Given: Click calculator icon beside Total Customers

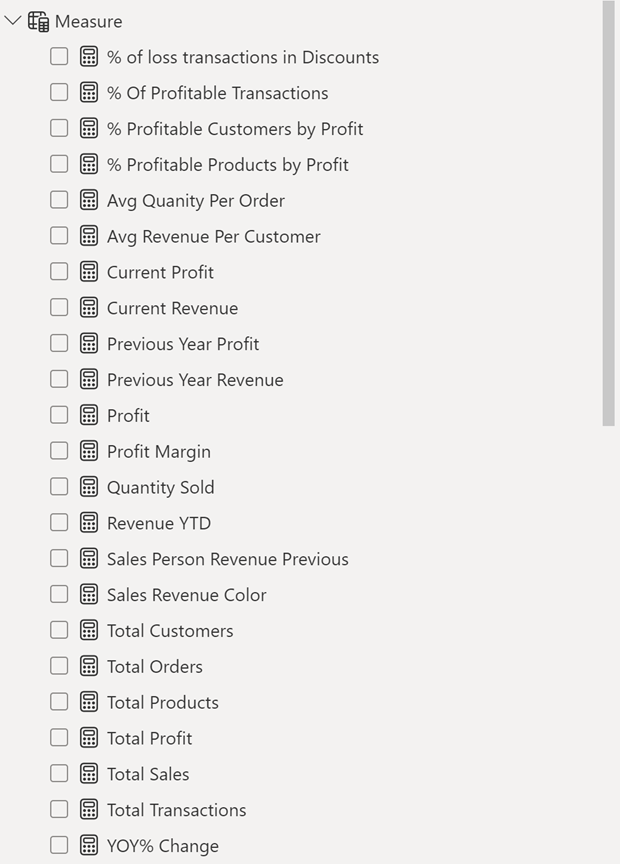Looking at the screenshot, I should pyautogui.click(x=89, y=630).
